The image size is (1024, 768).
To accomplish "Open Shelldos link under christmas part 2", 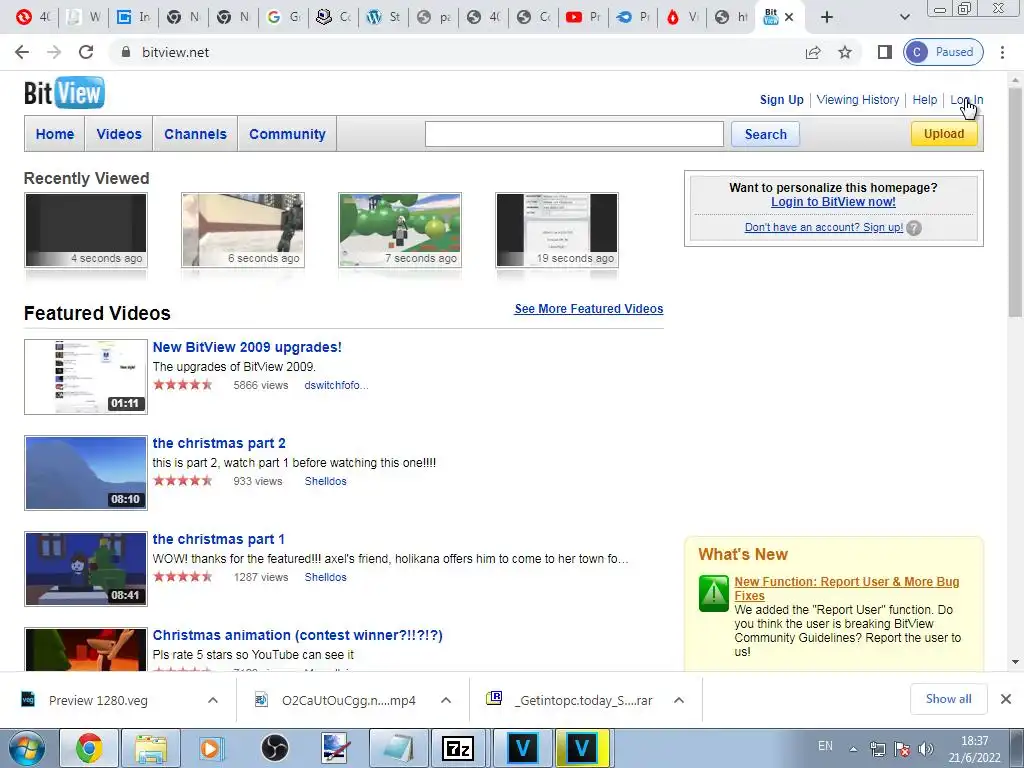I will point(325,481).
